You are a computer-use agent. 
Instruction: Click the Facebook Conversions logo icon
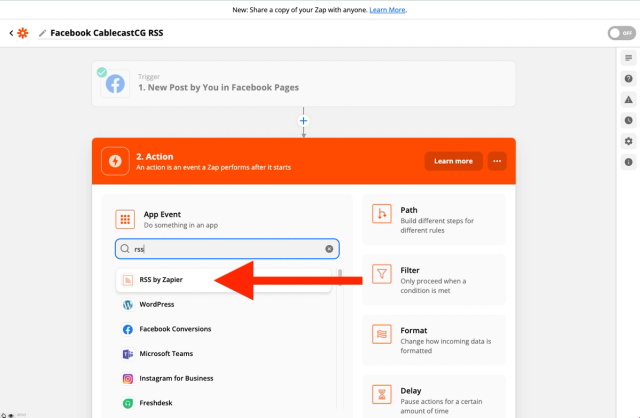pos(128,329)
